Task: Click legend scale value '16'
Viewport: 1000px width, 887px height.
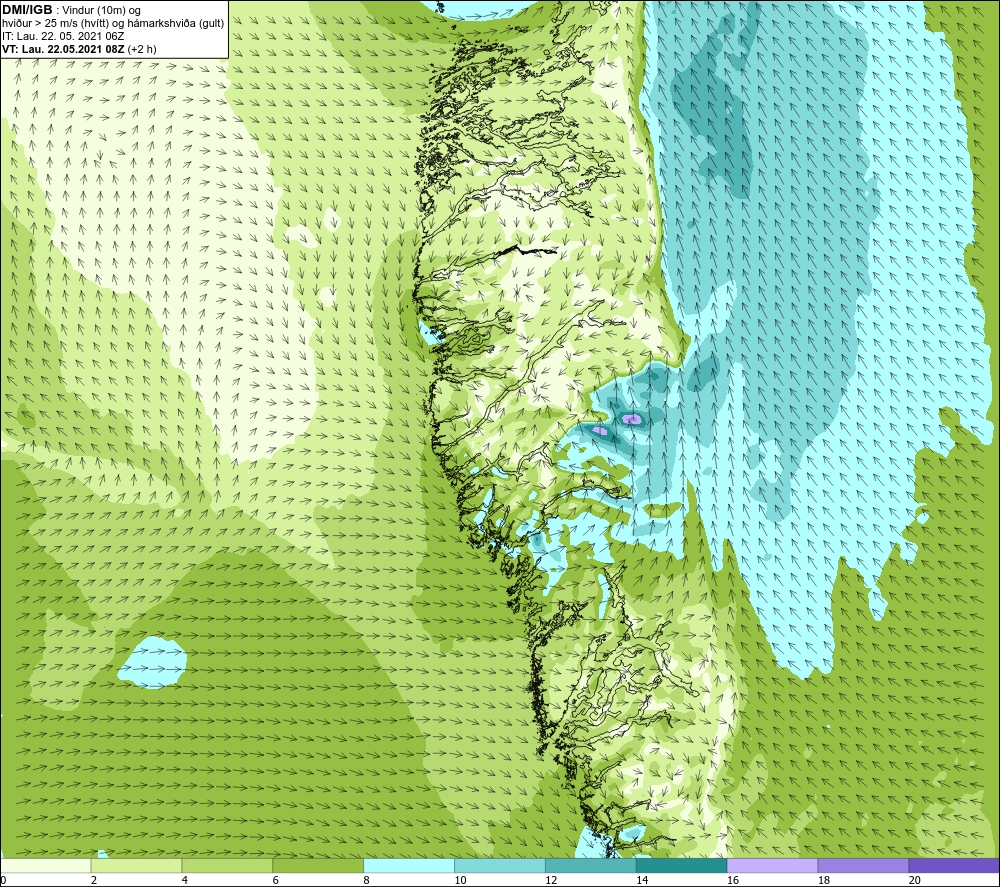Action: [x=733, y=880]
